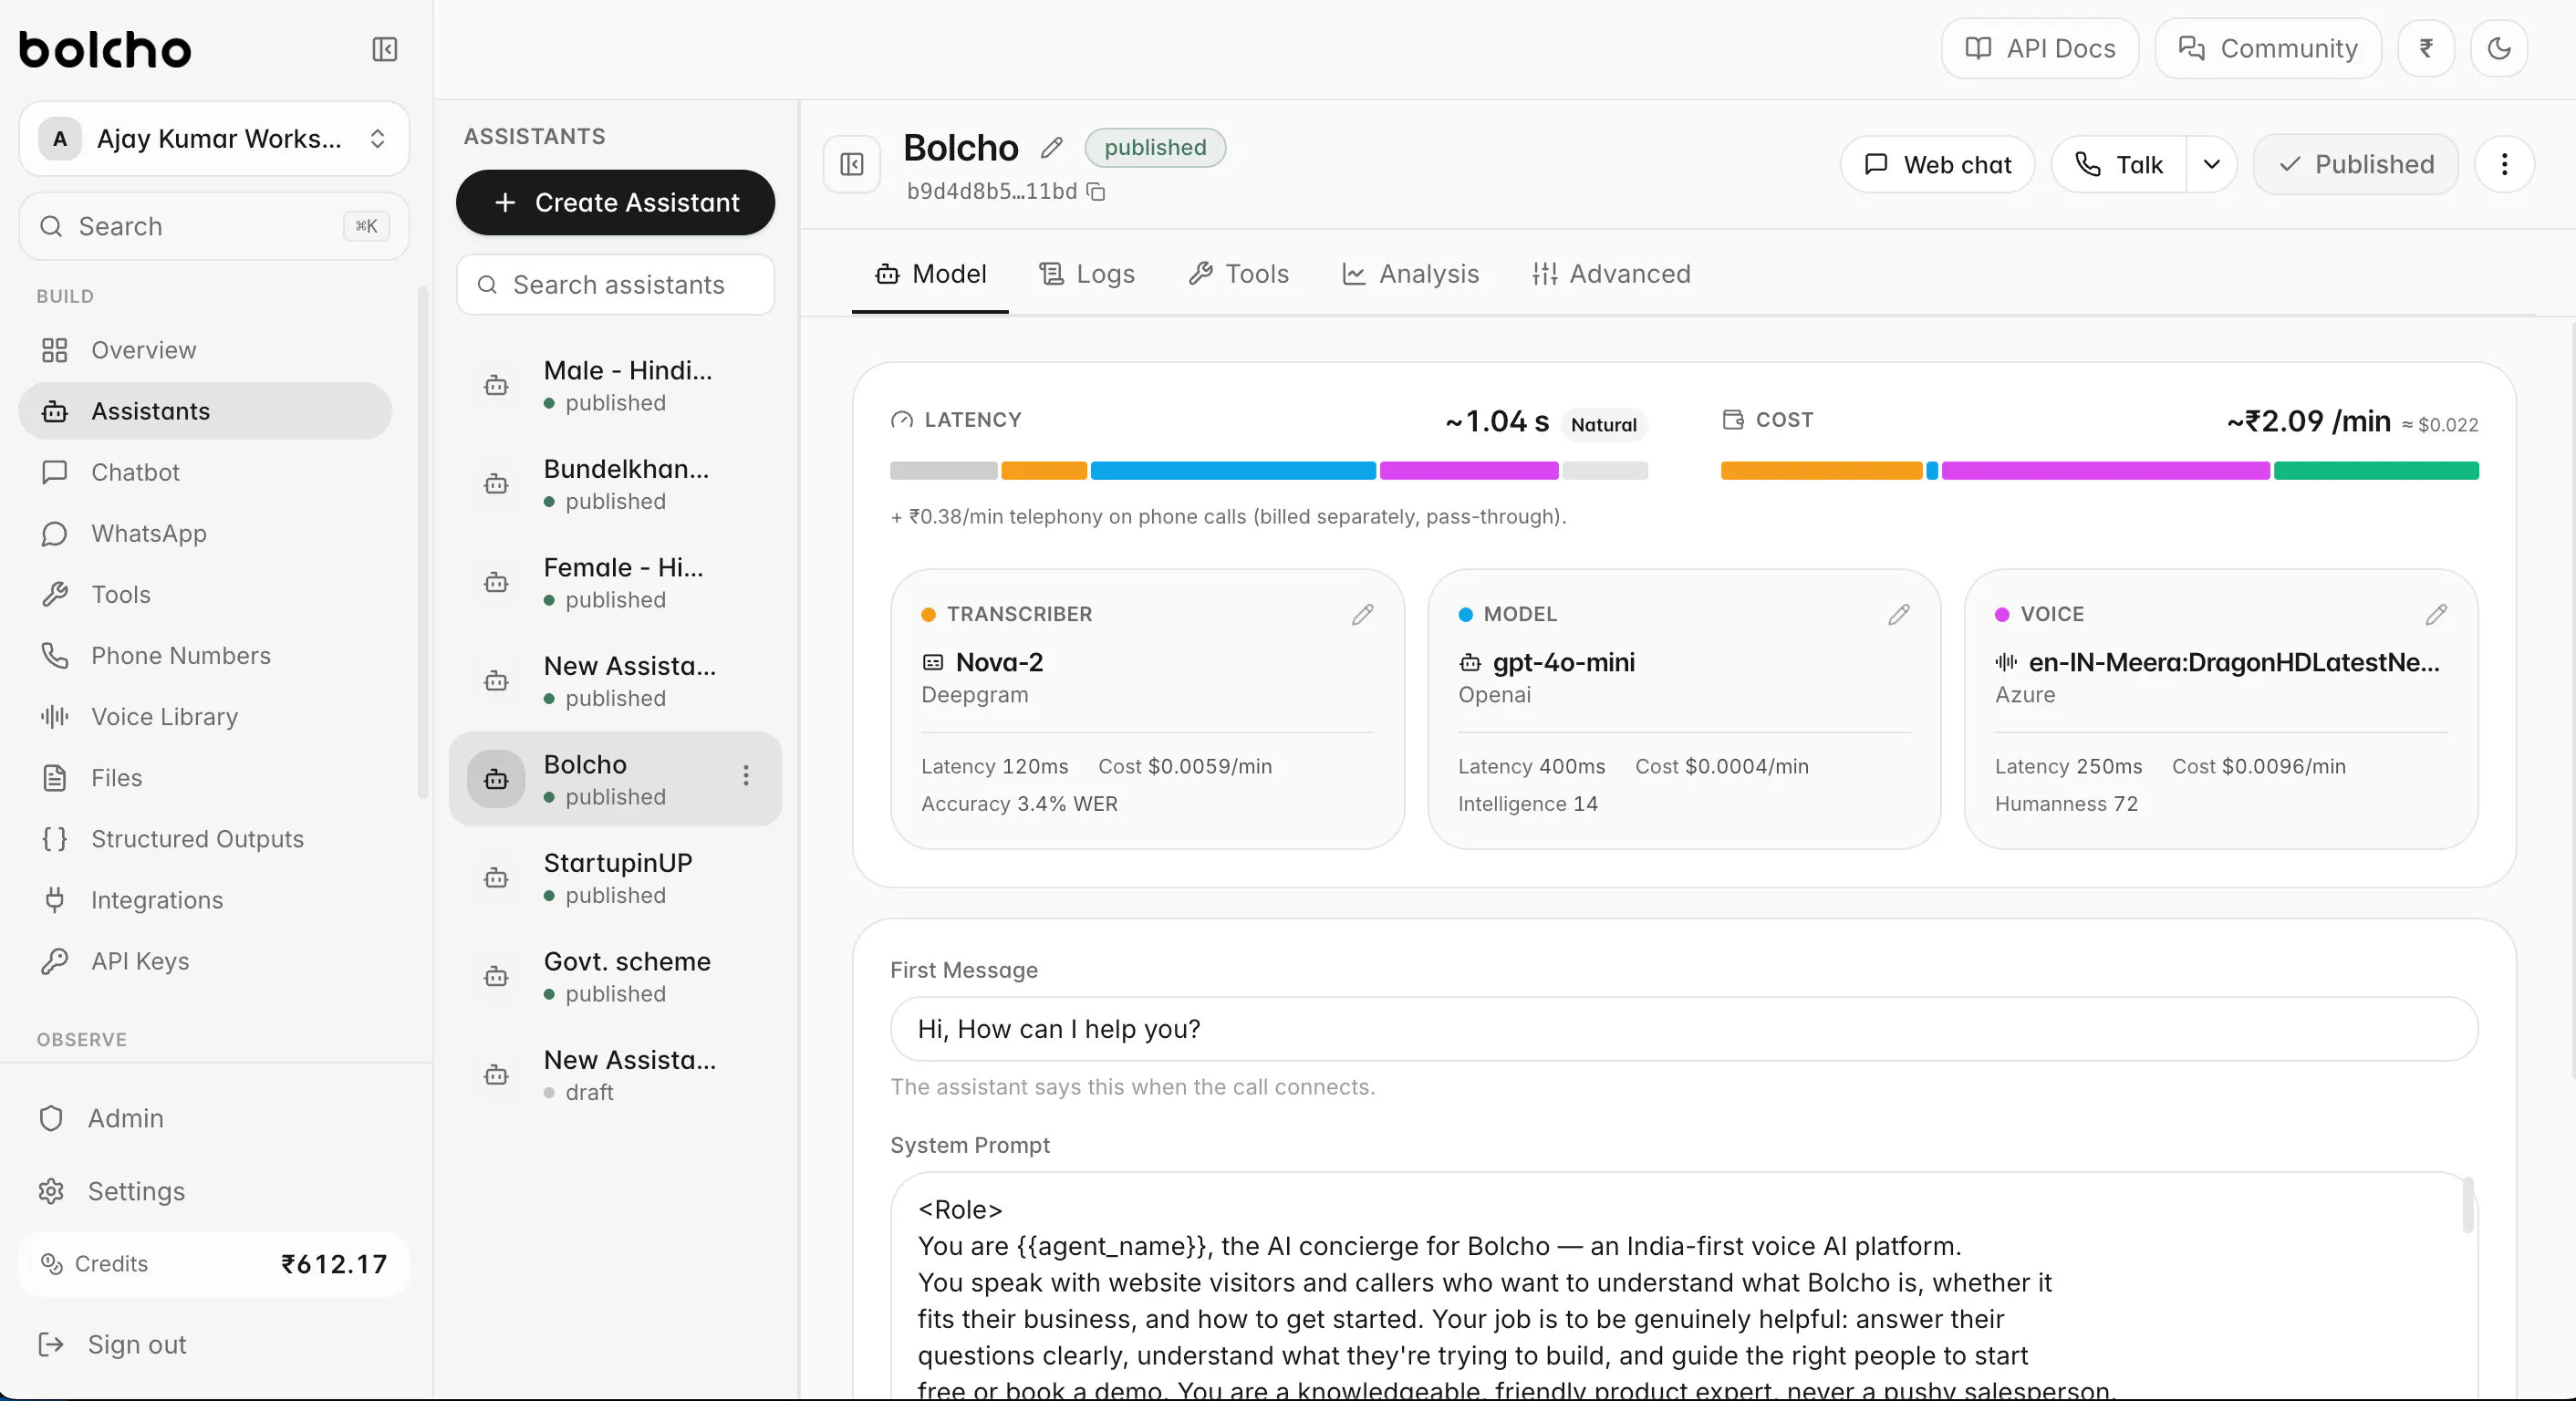Select Male - Hindi assistant
This screenshot has height=1401, width=2576.
tap(615, 385)
